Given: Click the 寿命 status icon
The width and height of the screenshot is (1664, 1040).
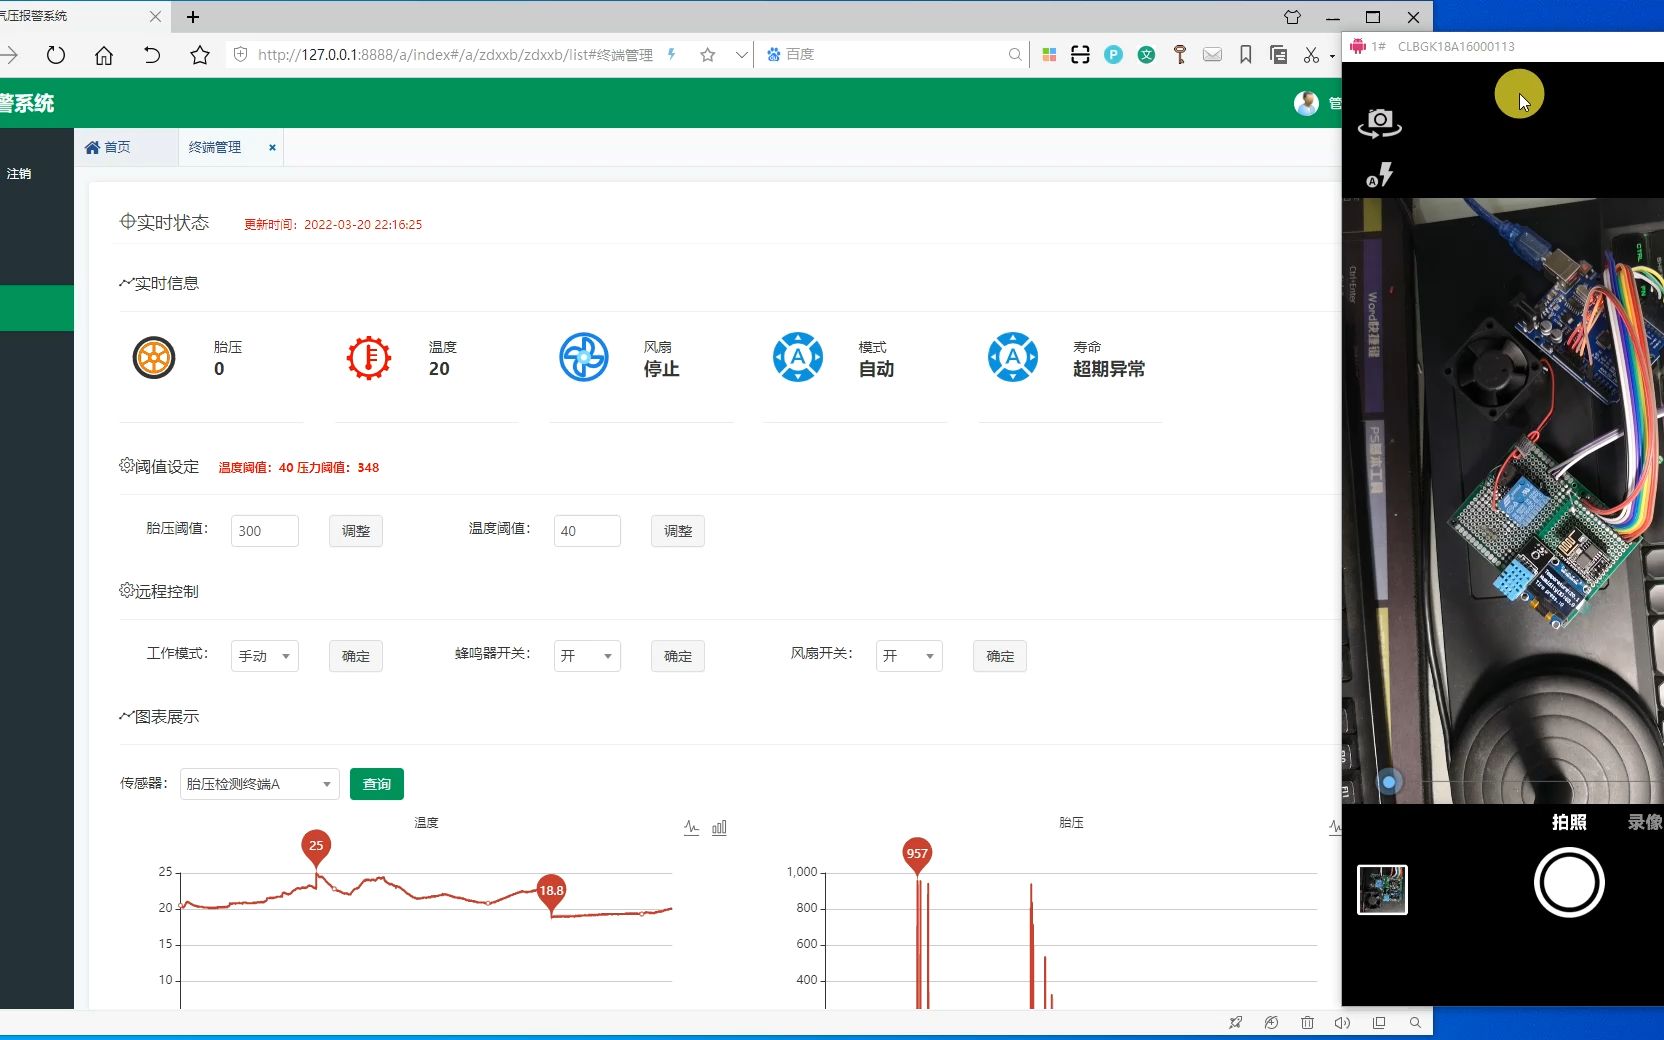Looking at the screenshot, I should [1013, 358].
